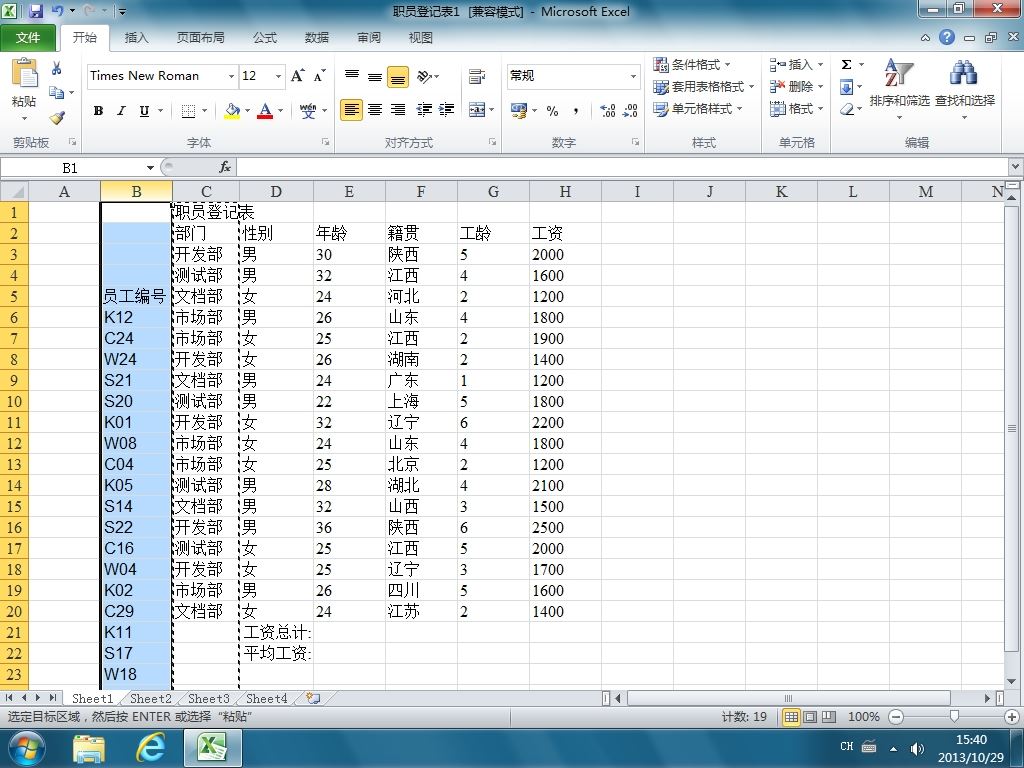Click Merge and Center icon
Screen dimensions: 1024x768
point(477,110)
